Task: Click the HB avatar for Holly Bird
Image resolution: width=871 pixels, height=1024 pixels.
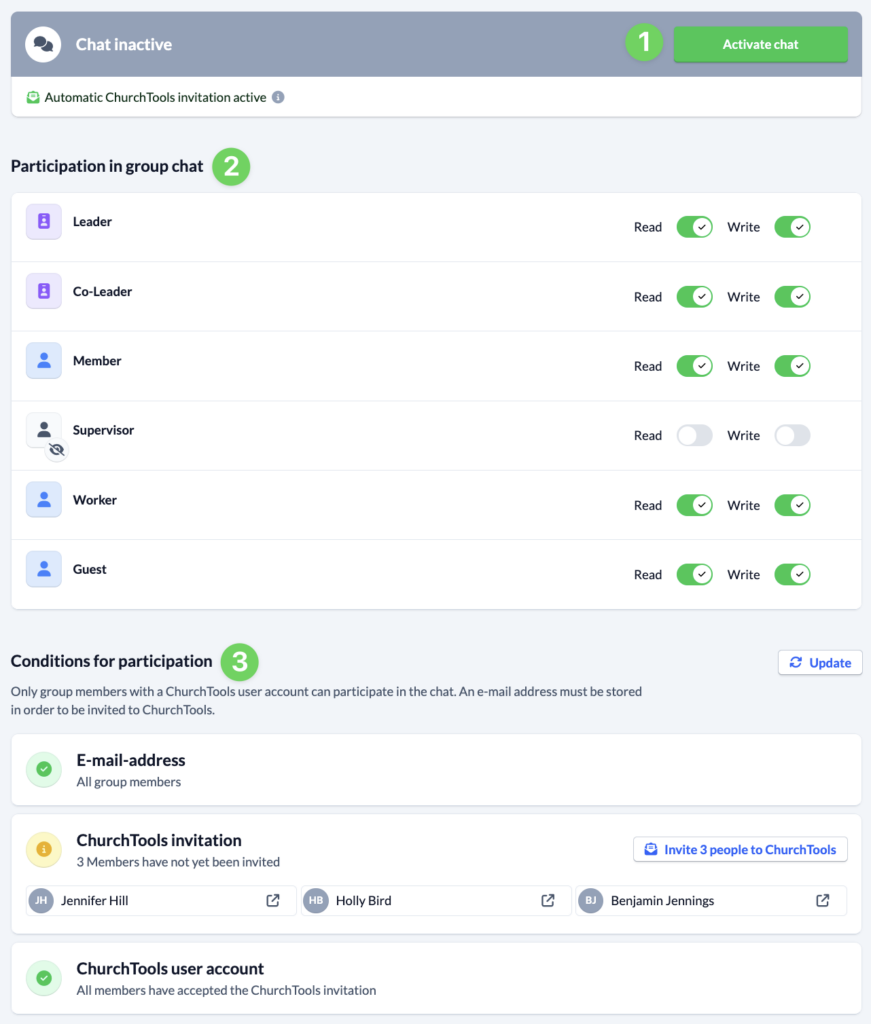Action: 315,900
